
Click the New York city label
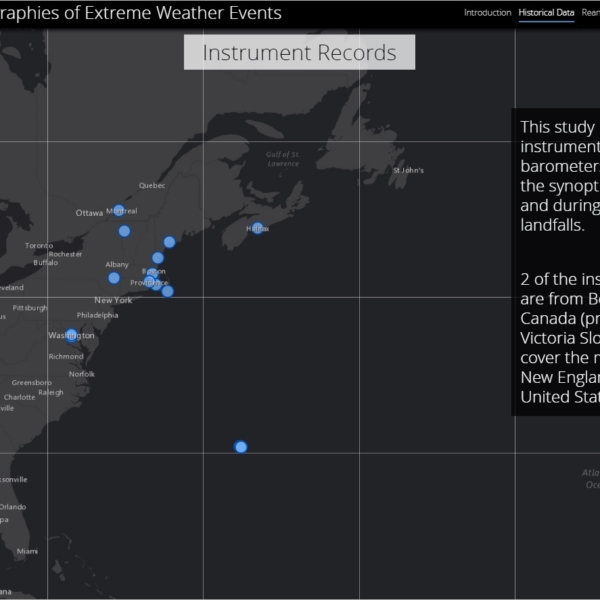113,300
